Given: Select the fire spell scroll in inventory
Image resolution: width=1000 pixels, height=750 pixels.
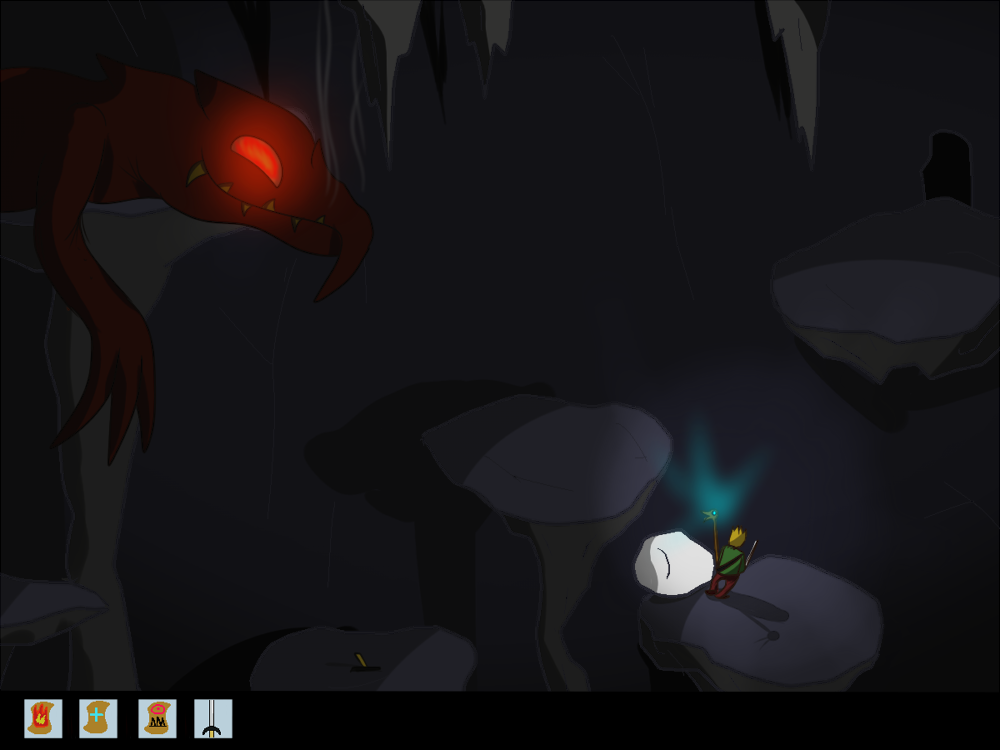Looking at the screenshot, I should point(43,718).
